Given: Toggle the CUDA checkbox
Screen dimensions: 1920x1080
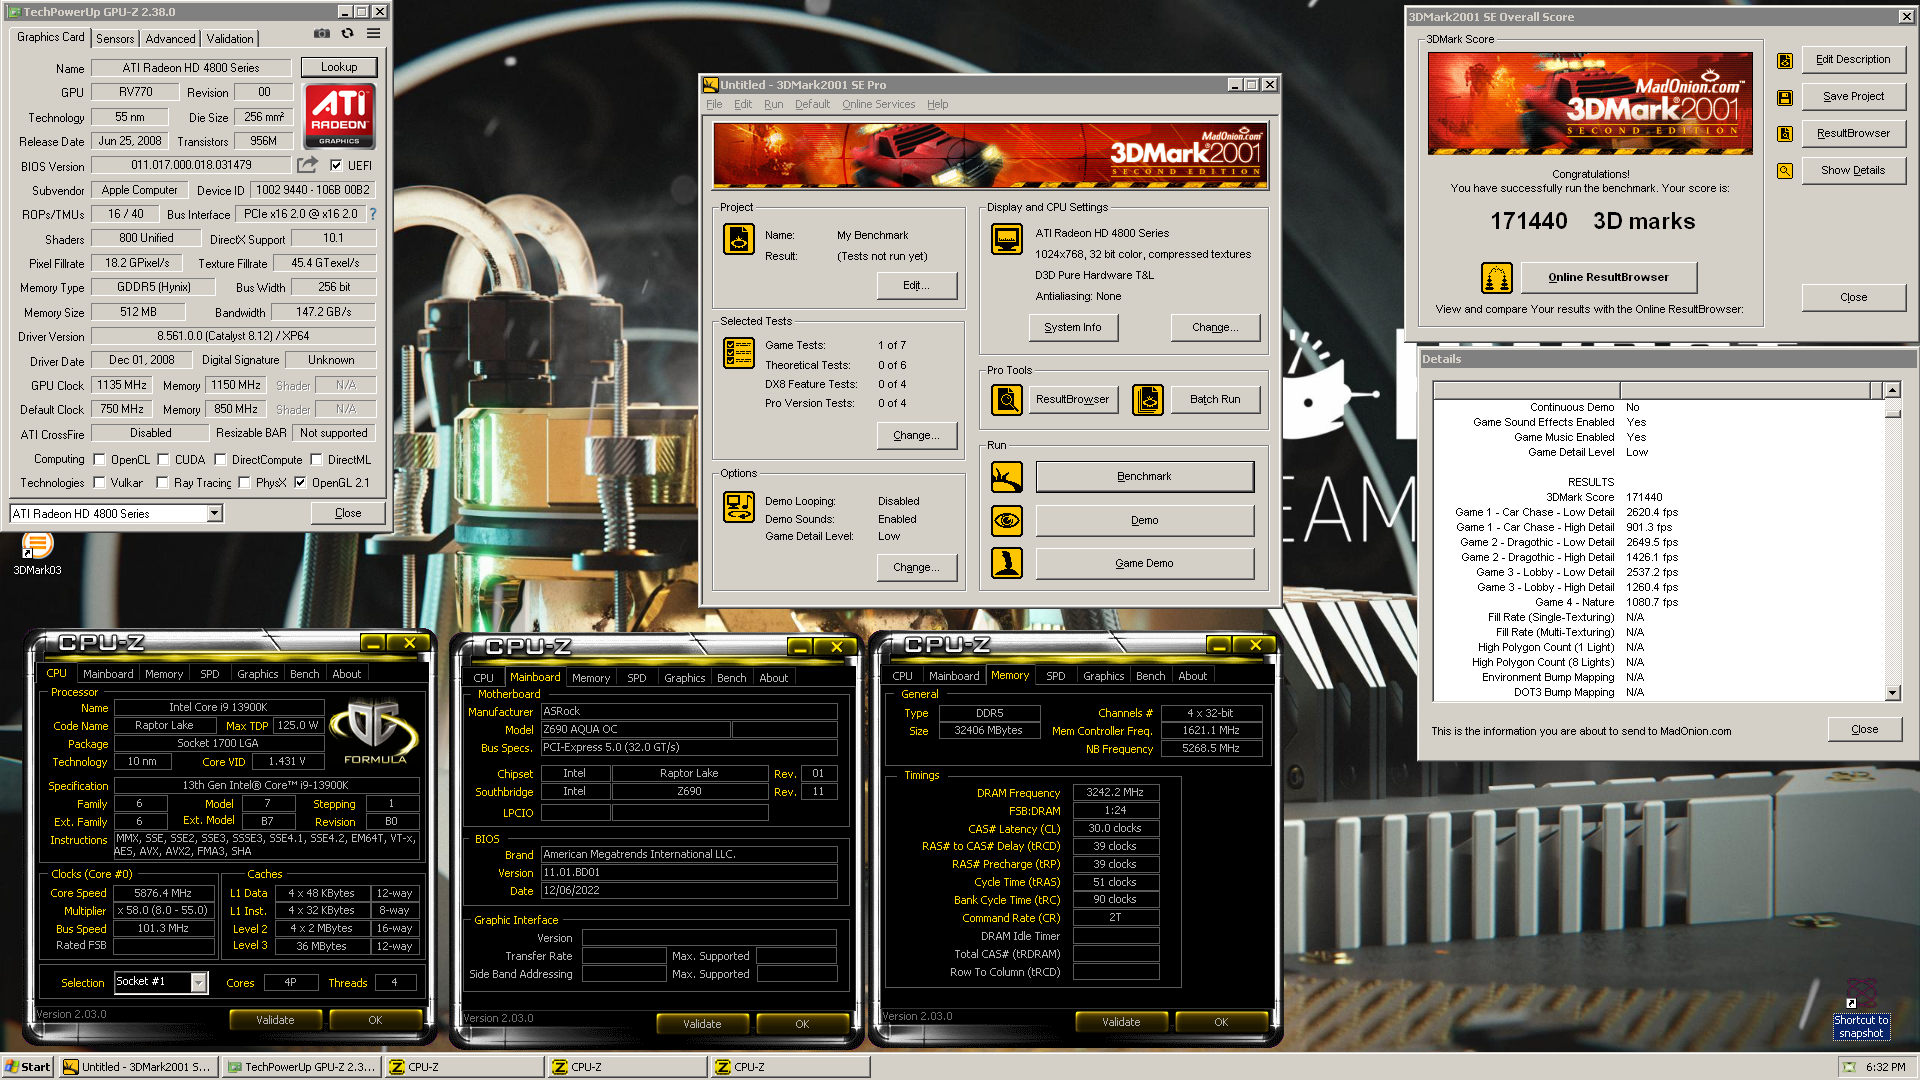Looking at the screenshot, I should point(163,460).
